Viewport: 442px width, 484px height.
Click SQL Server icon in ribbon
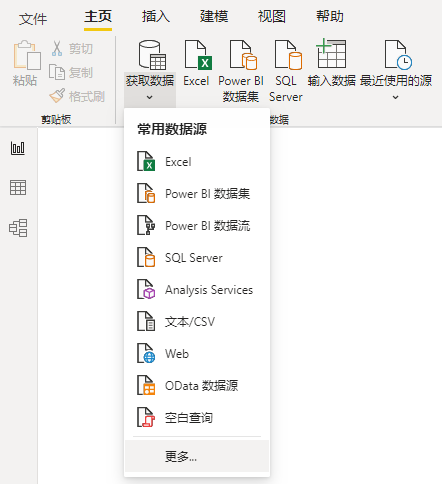[x=288, y=55]
